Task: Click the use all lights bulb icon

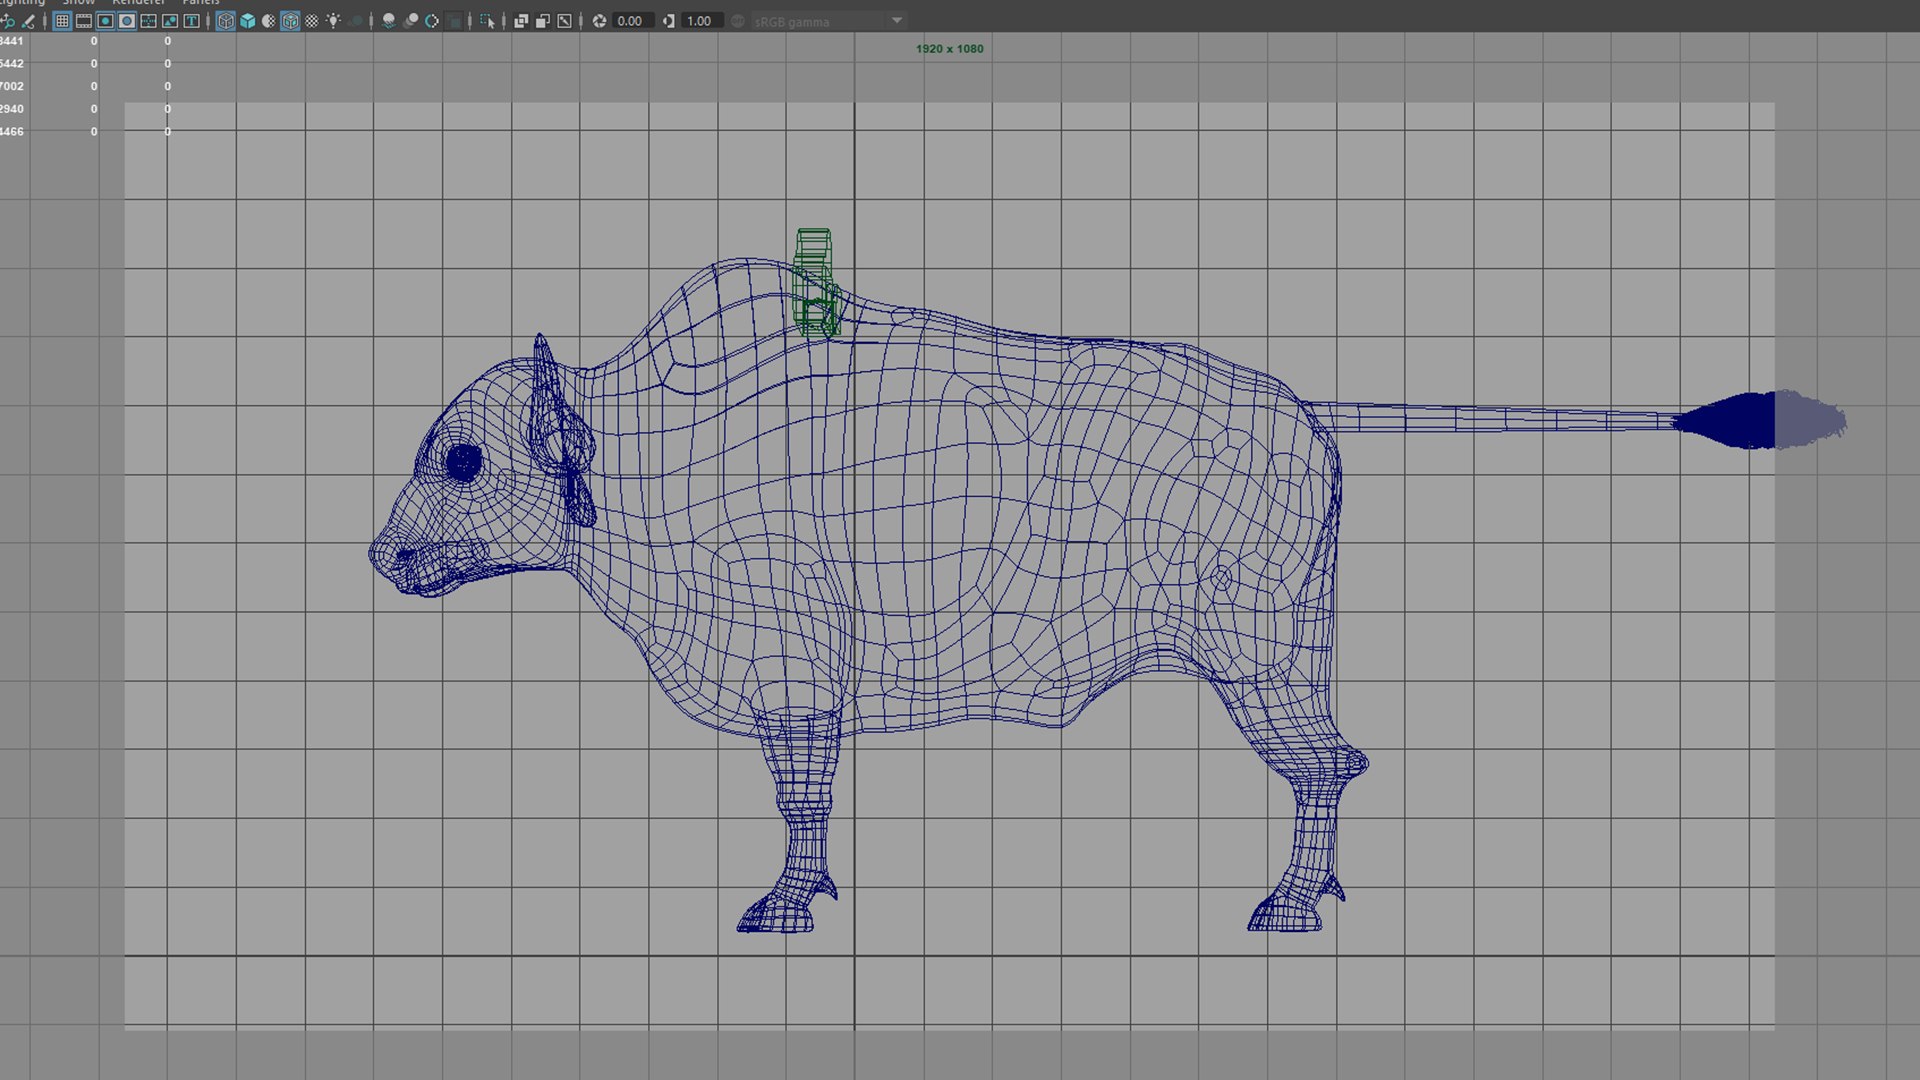Action: coord(333,21)
